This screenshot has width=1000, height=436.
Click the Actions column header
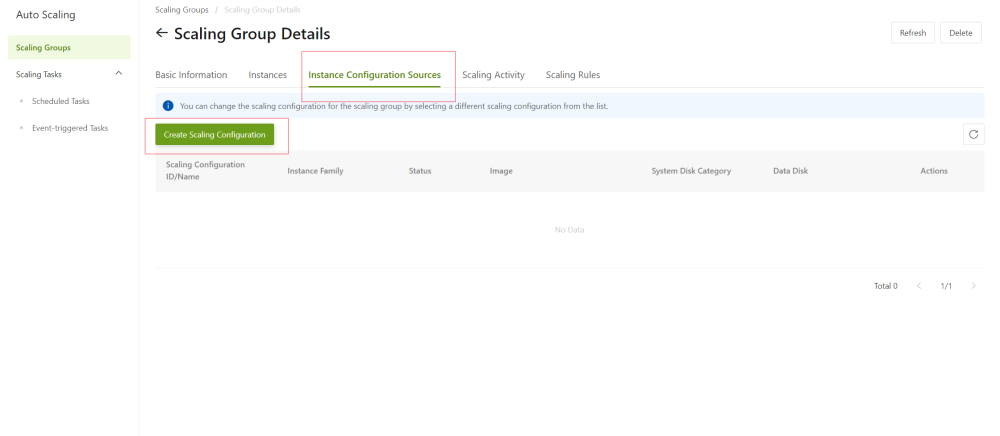pos(934,171)
